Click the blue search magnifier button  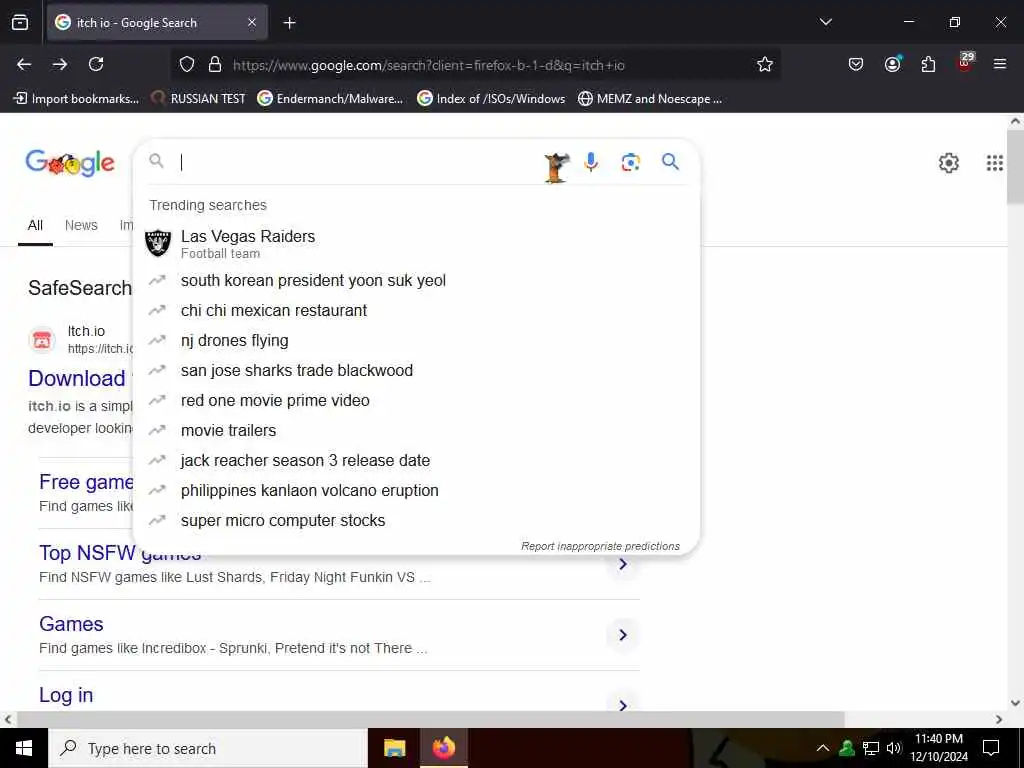670,162
